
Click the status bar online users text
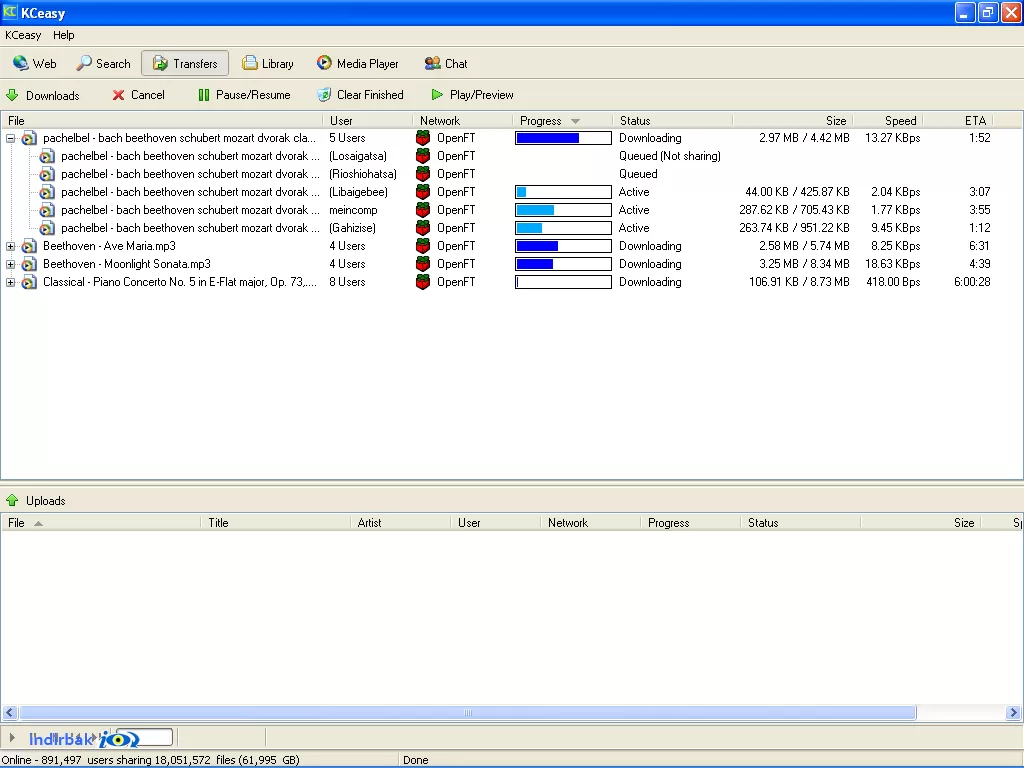(x=151, y=760)
